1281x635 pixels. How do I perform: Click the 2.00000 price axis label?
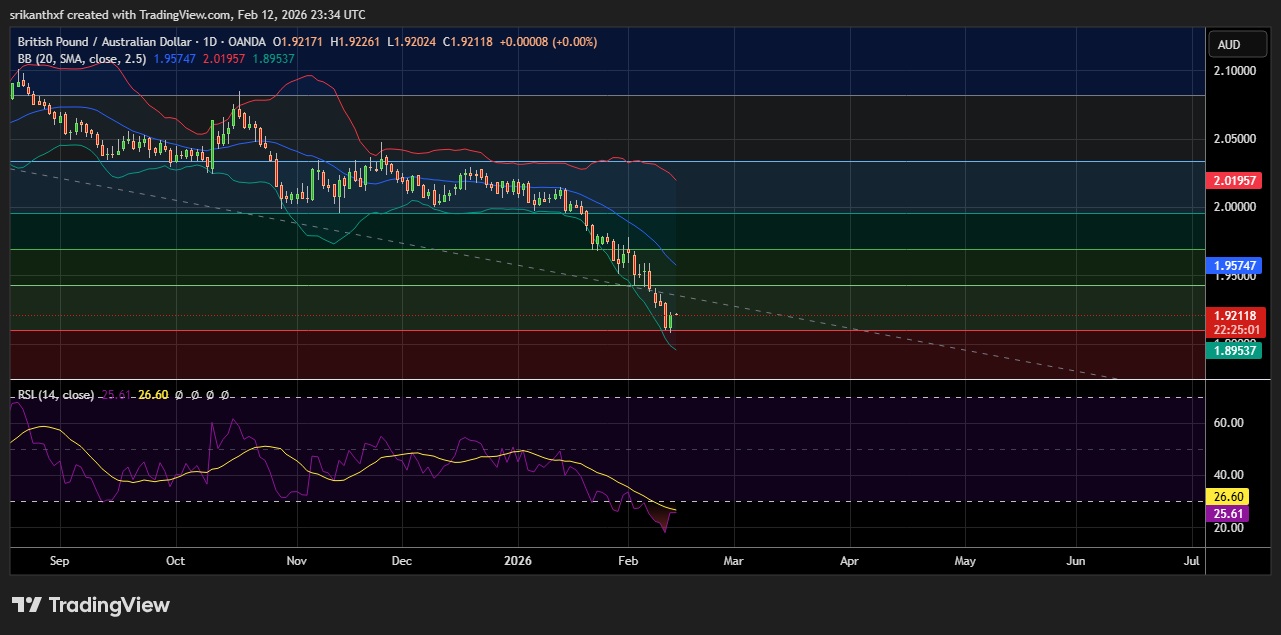(1237, 206)
